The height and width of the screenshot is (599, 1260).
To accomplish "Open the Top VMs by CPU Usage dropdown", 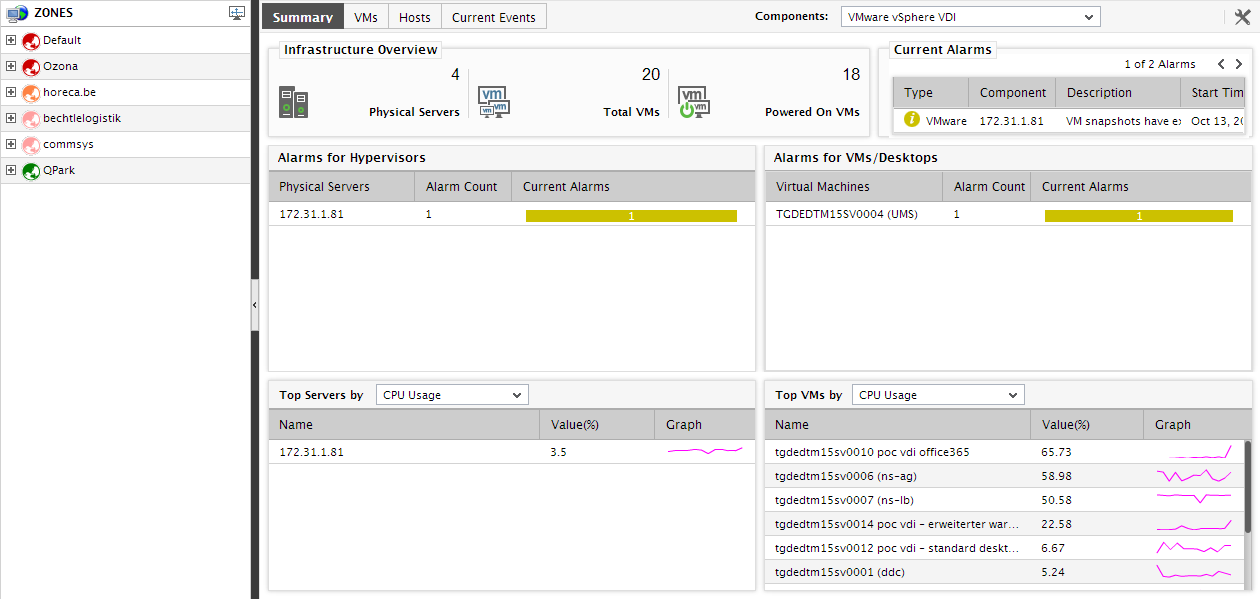I will tap(938, 395).
